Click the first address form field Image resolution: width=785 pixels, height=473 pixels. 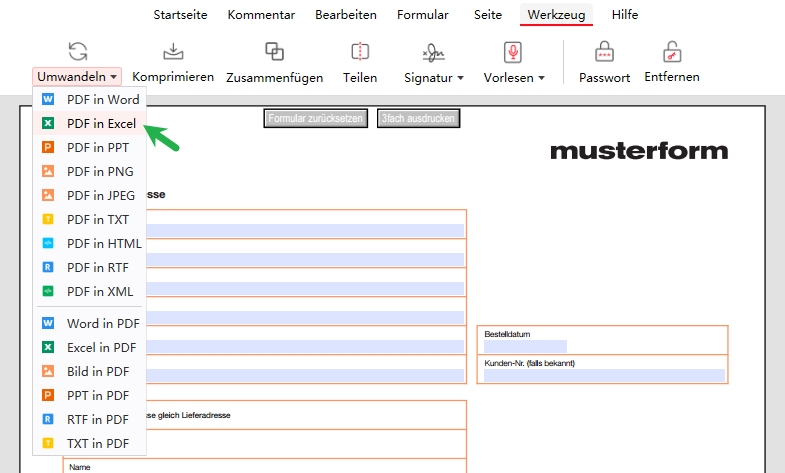tap(305, 230)
